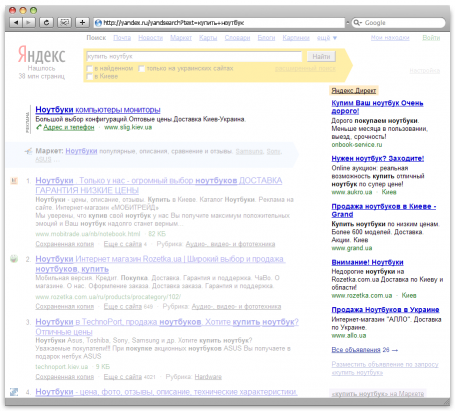The image size is (455, 411).
Task: Enable the 'в найденном' checkbox
Action: [x=89, y=69]
